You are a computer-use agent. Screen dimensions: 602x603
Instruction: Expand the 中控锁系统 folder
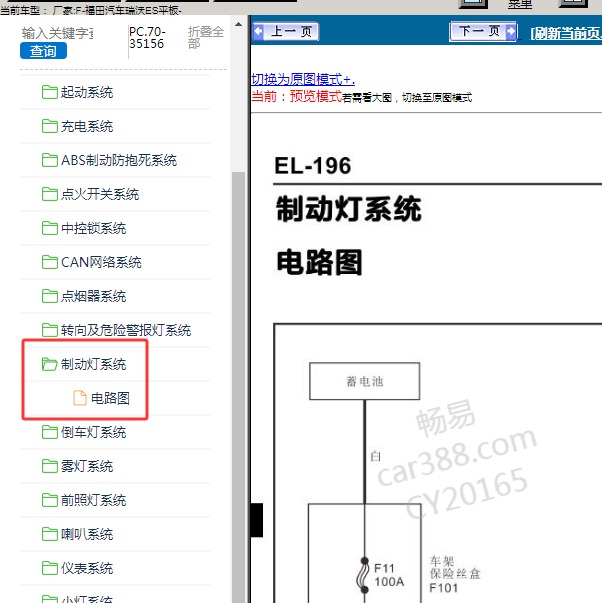[93, 228]
